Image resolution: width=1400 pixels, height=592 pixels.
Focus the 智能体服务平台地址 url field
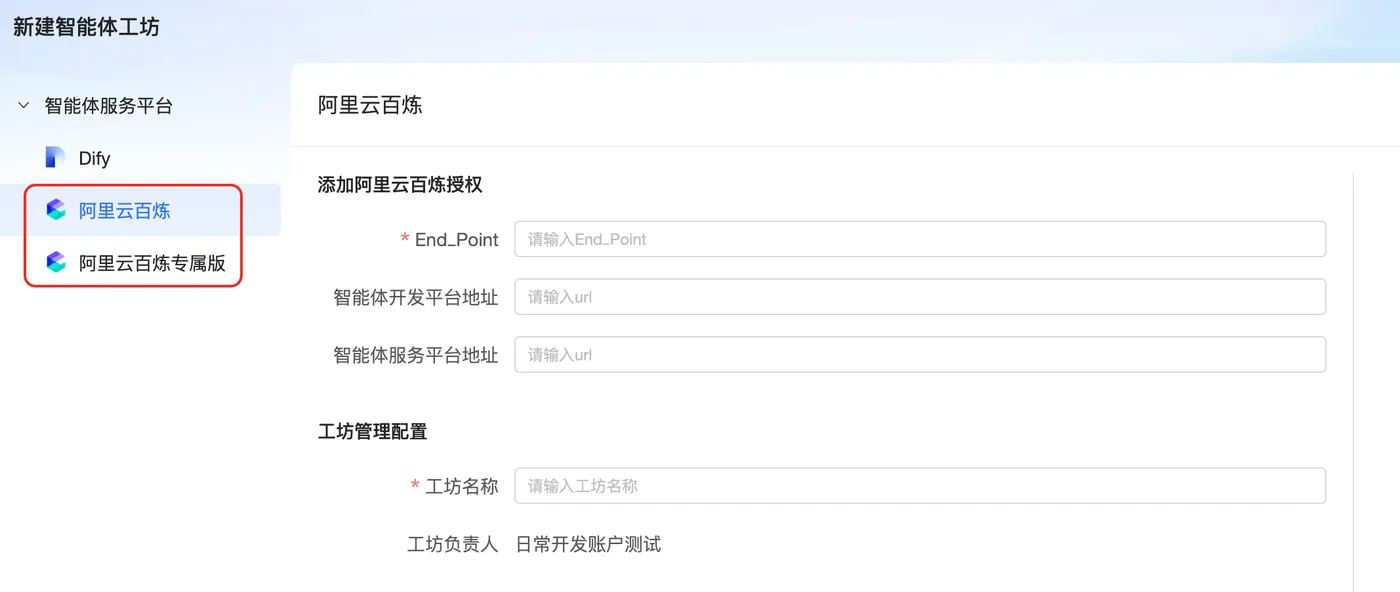(x=920, y=354)
